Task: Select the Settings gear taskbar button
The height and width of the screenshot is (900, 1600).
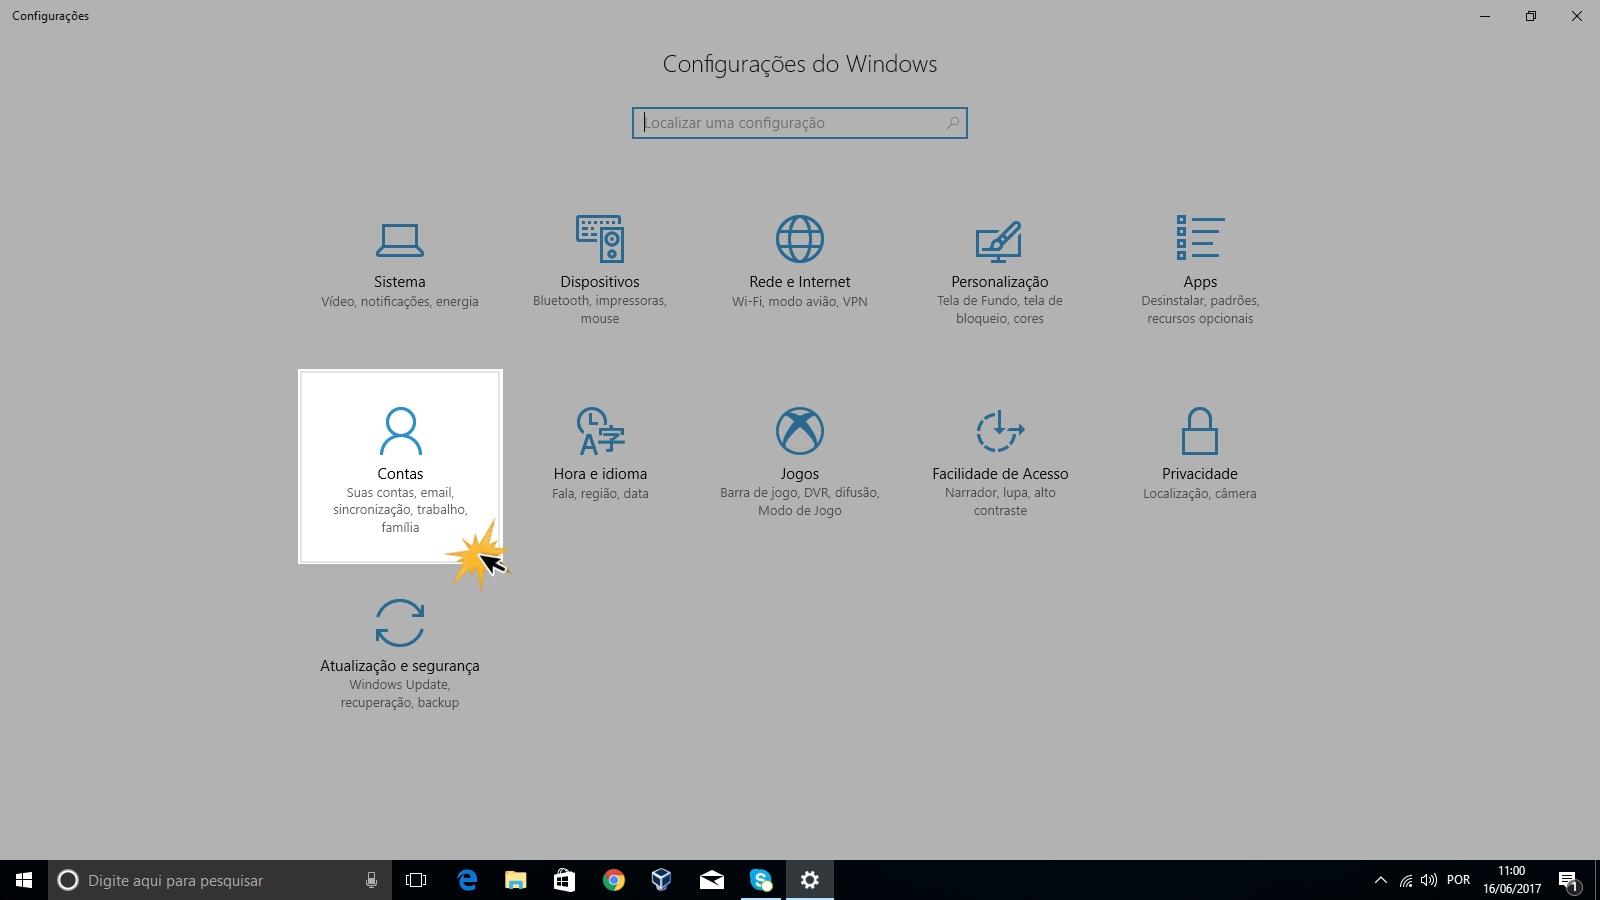Action: (x=810, y=880)
